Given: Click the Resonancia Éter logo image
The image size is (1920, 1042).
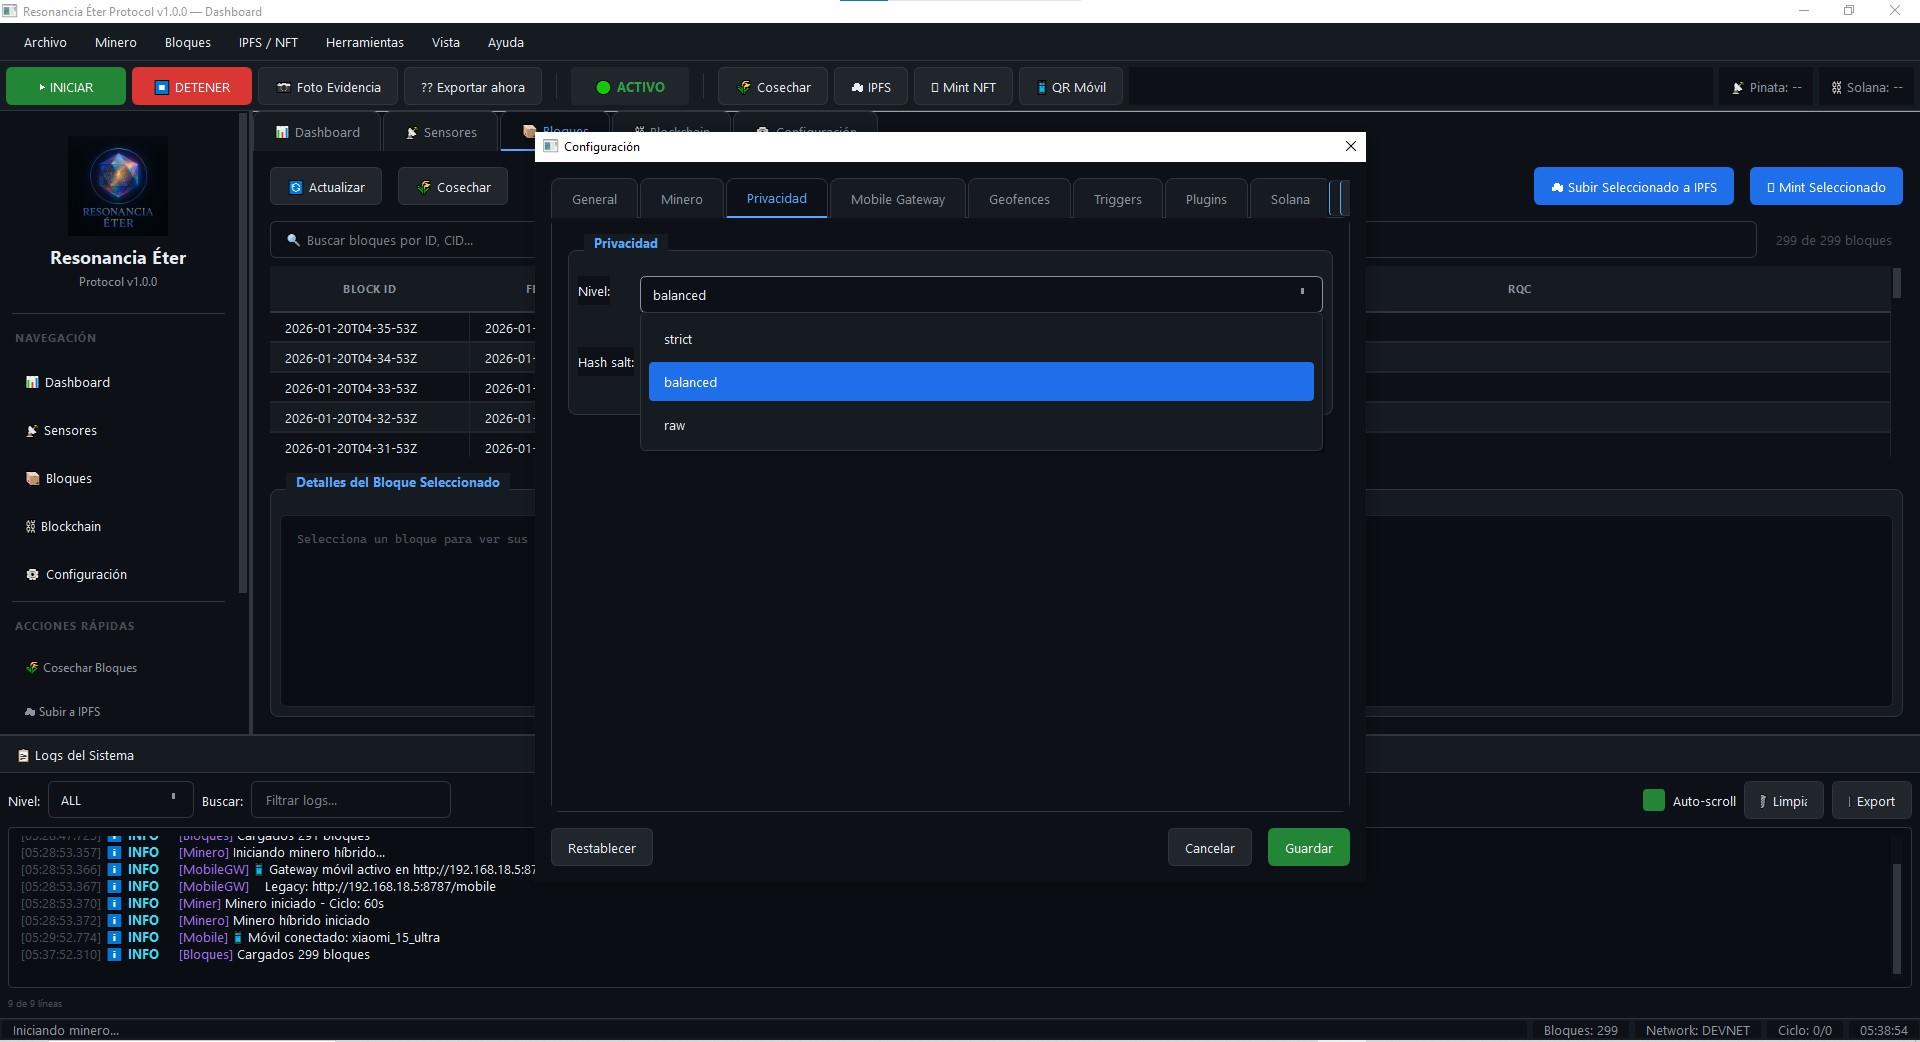Looking at the screenshot, I should pos(118,186).
